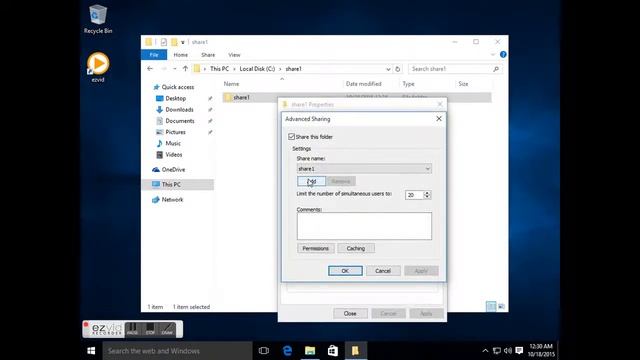Open the Recycle Bin desktop icon
Screen dimensions: 640x360
pyautogui.click(x=98, y=19)
